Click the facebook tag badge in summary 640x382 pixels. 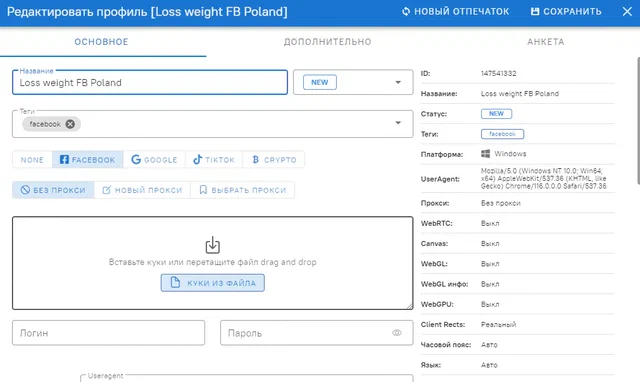(x=502, y=134)
